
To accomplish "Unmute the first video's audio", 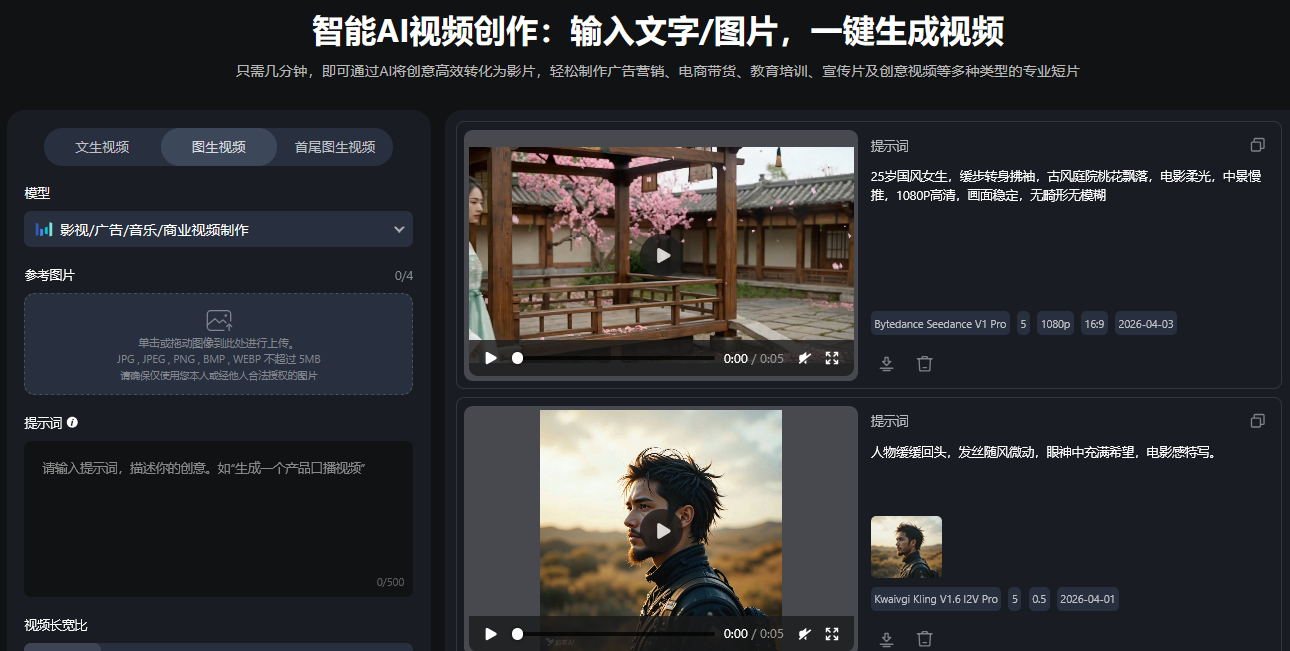I will 804,358.
